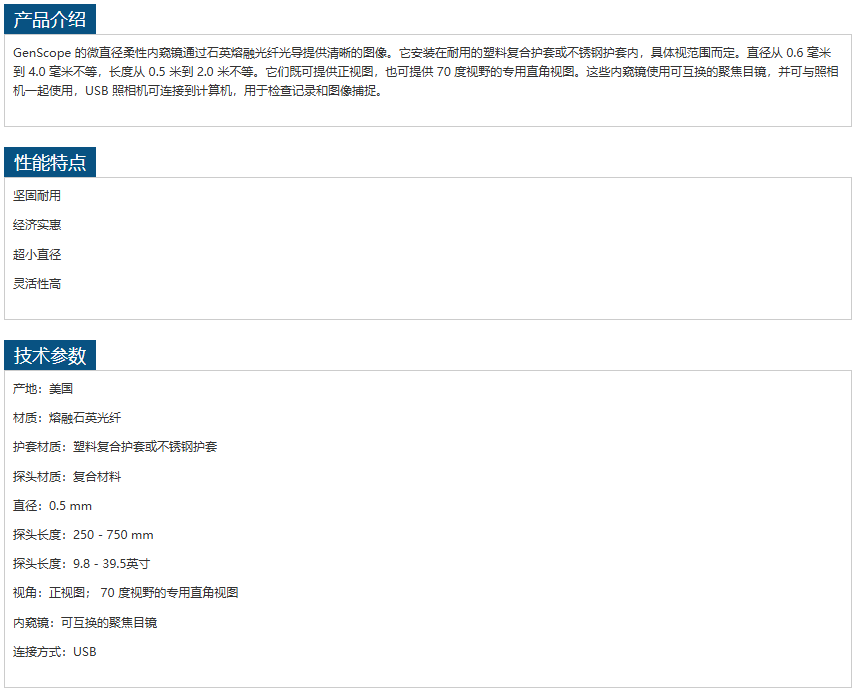Click the 护套材质 spec line
857x689 pixels.
tap(115, 447)
